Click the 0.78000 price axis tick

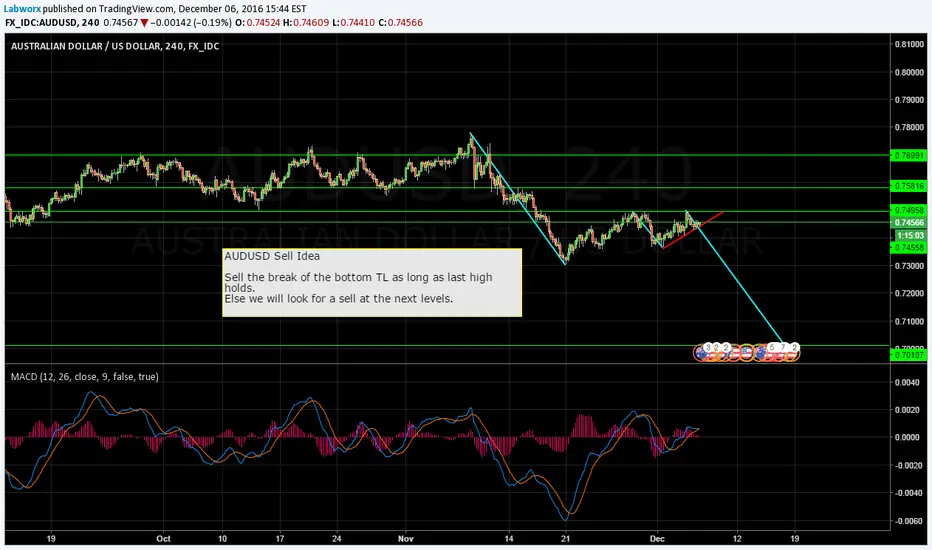click(909, 127)
